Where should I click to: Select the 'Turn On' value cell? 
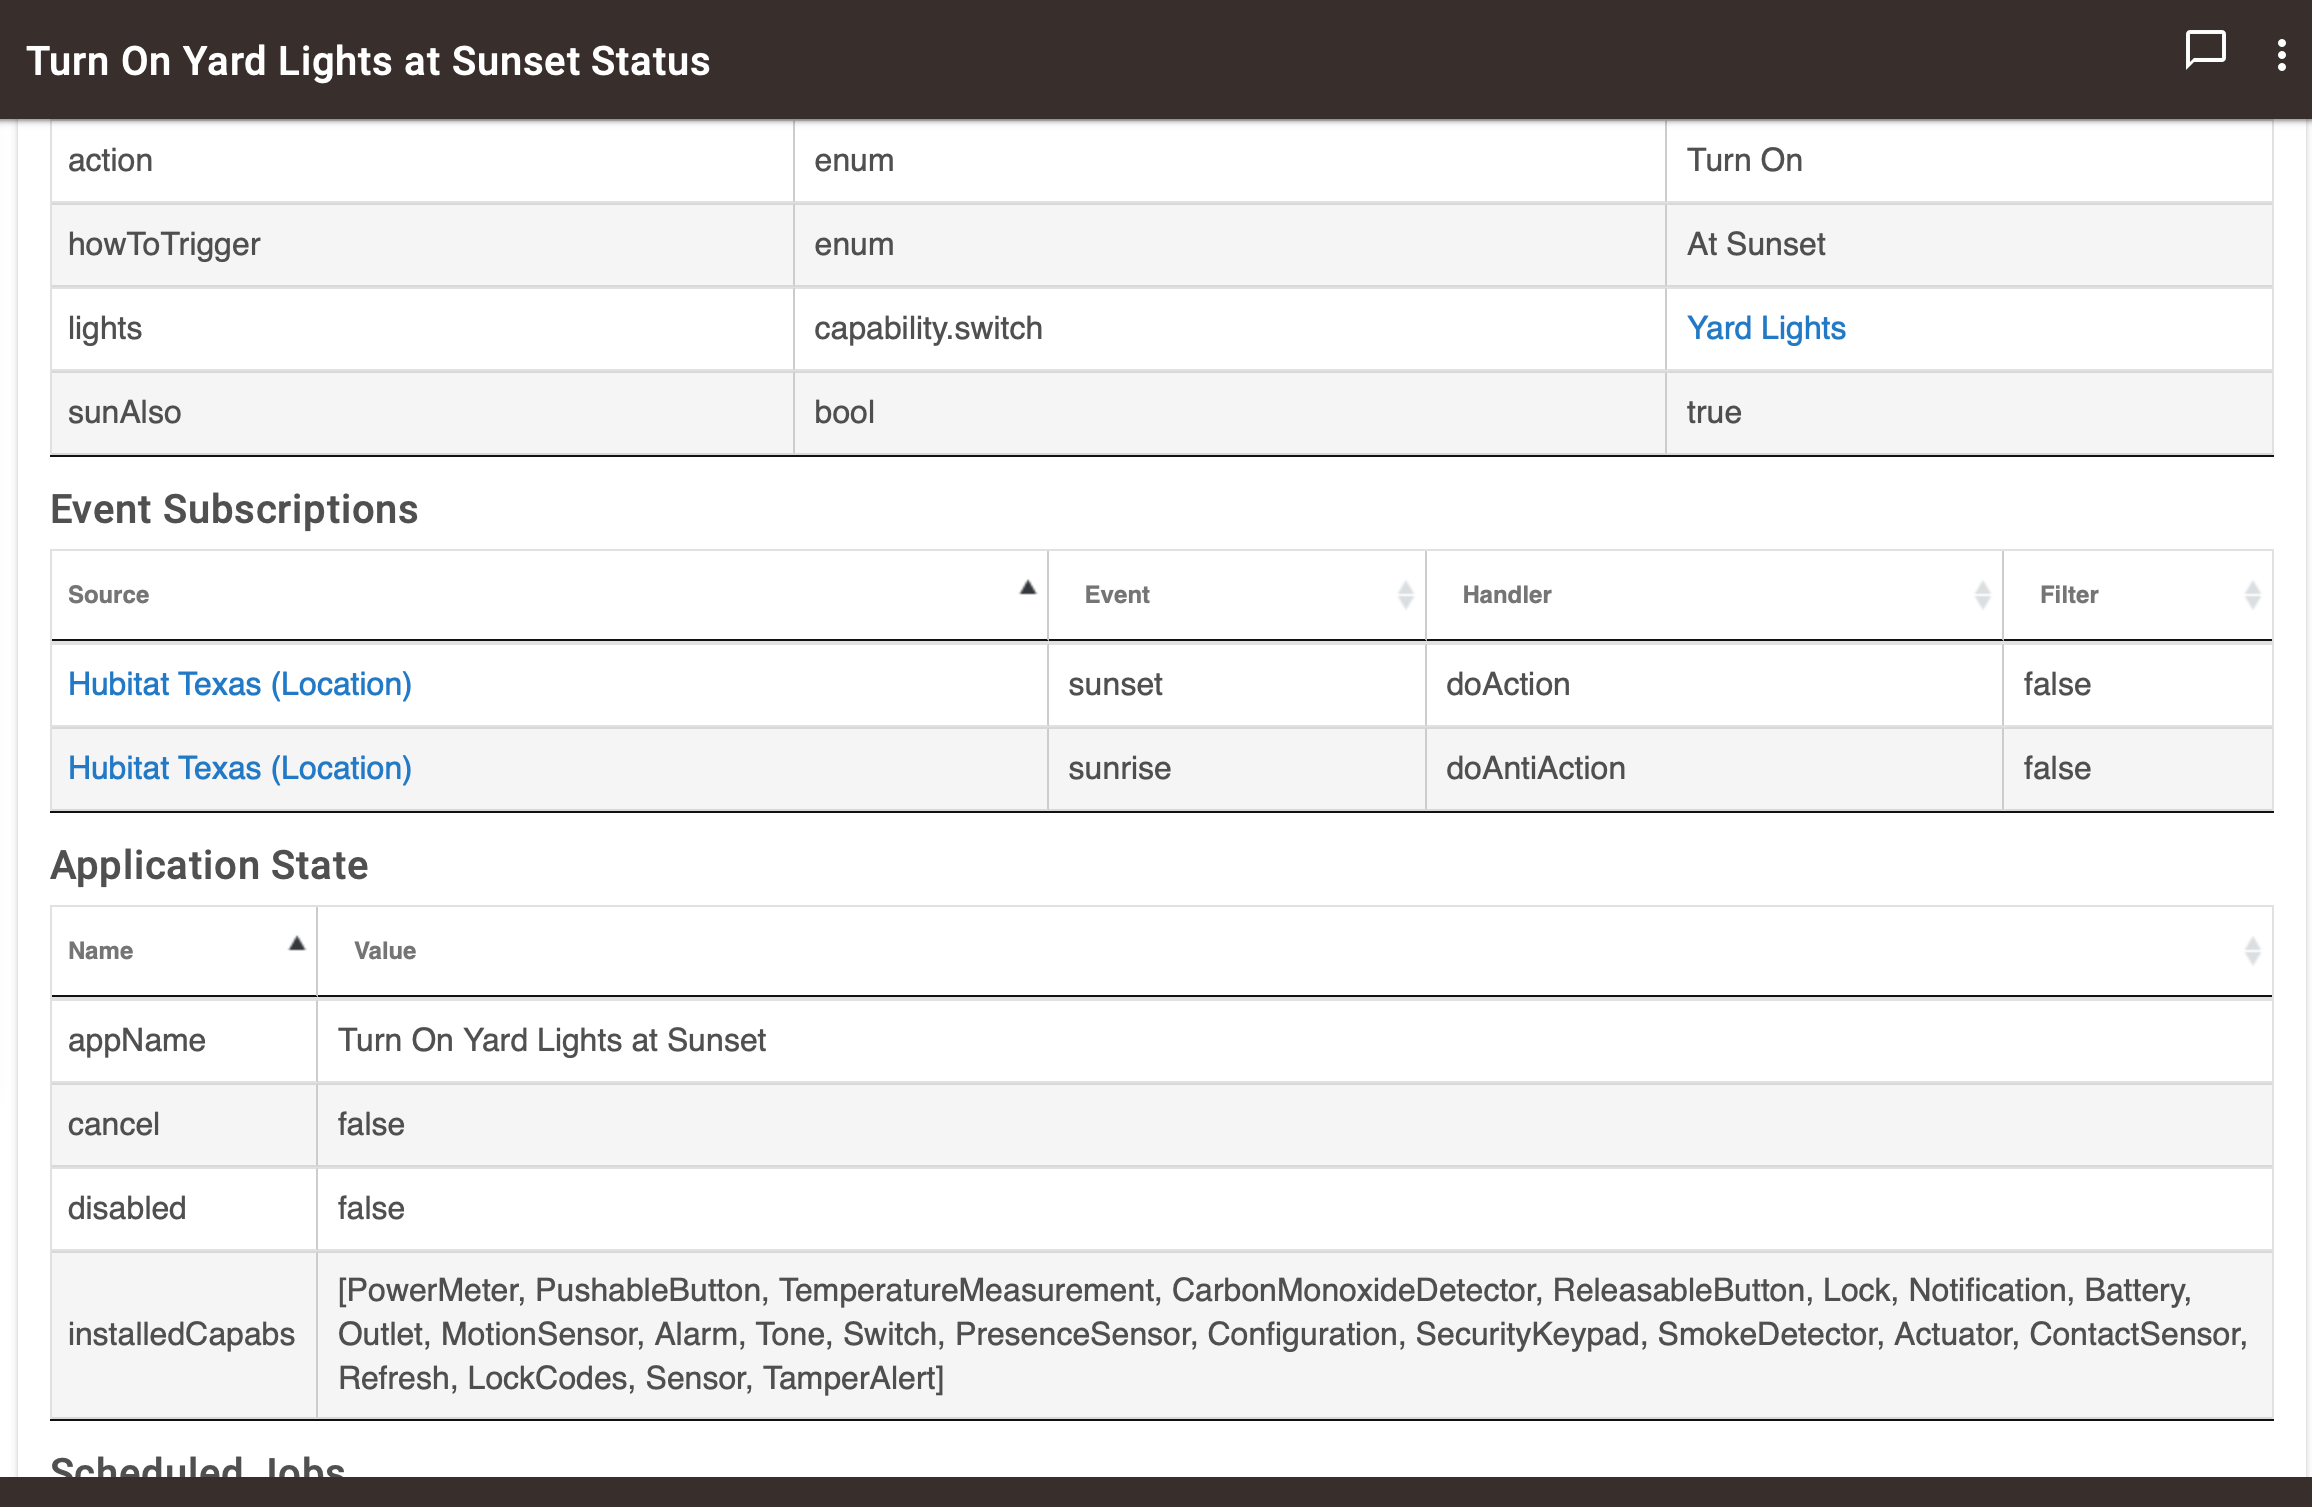1969,160
